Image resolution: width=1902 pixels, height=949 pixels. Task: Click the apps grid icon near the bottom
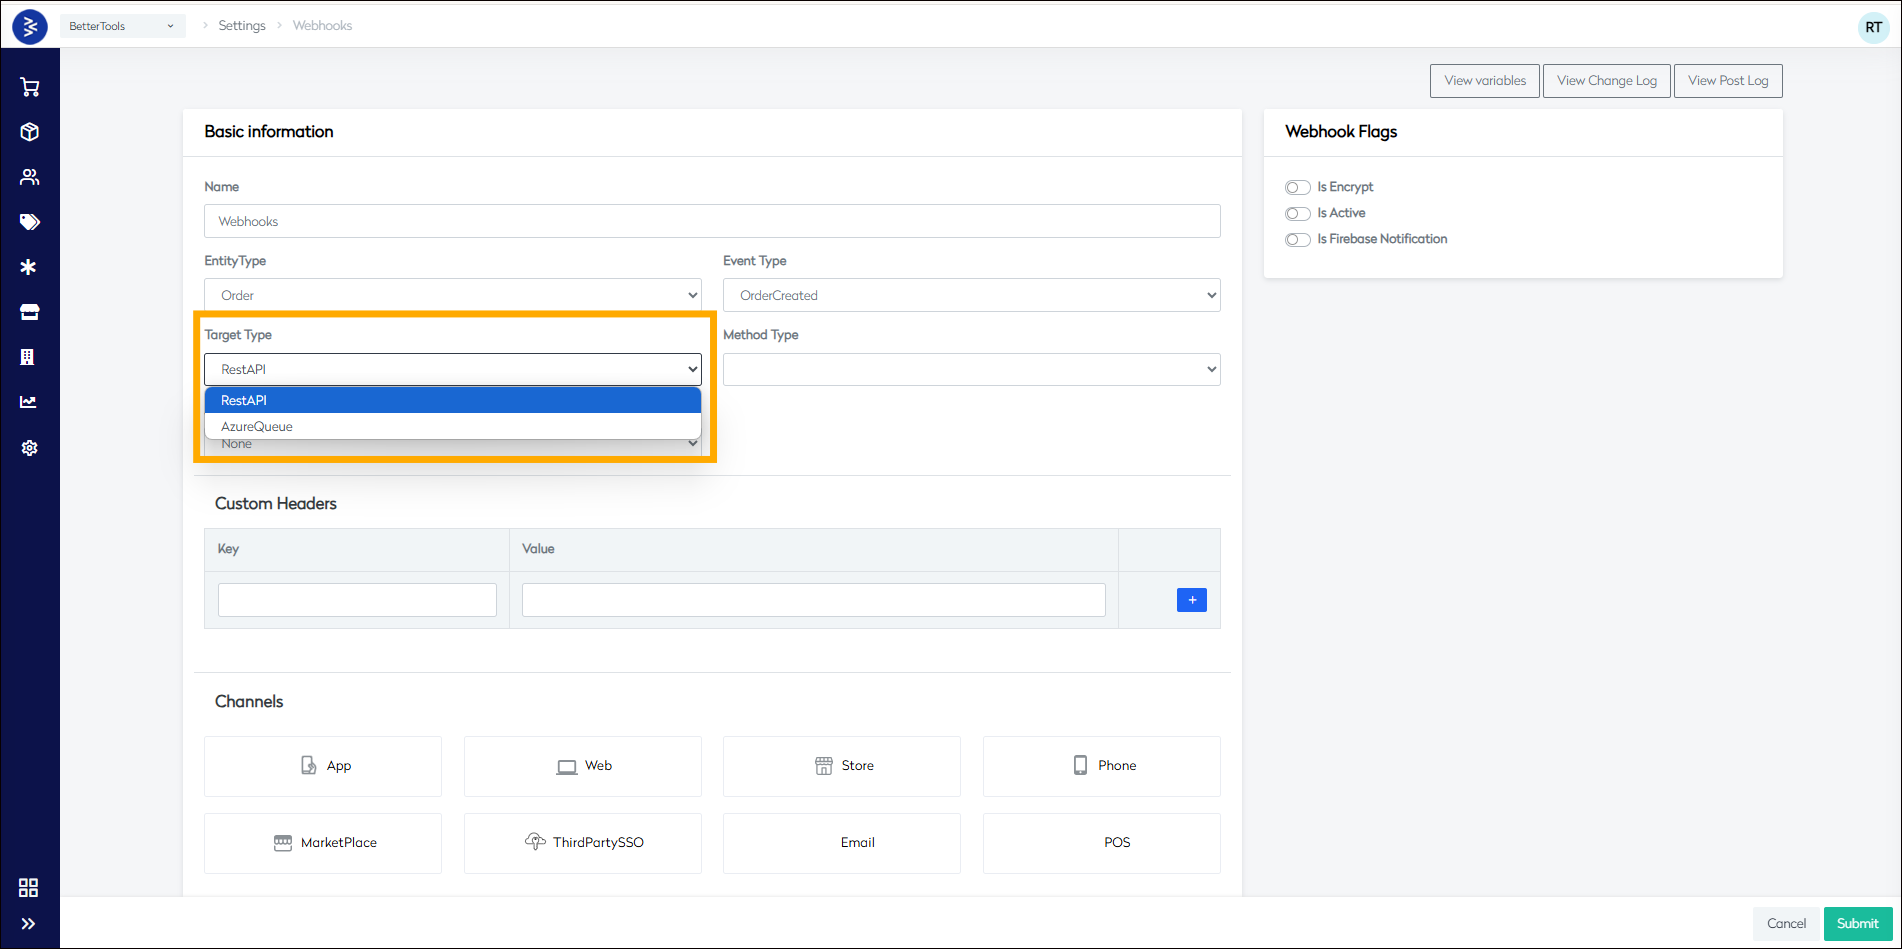click(28, 887)
